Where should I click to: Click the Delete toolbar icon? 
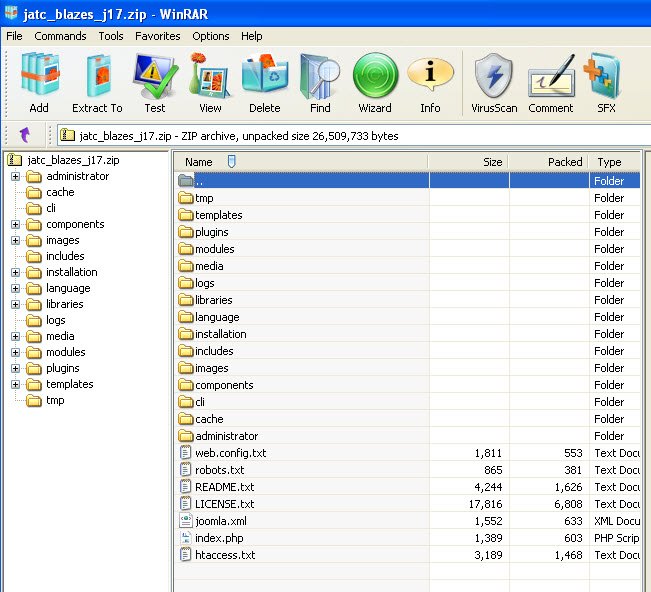click(265, 83)
